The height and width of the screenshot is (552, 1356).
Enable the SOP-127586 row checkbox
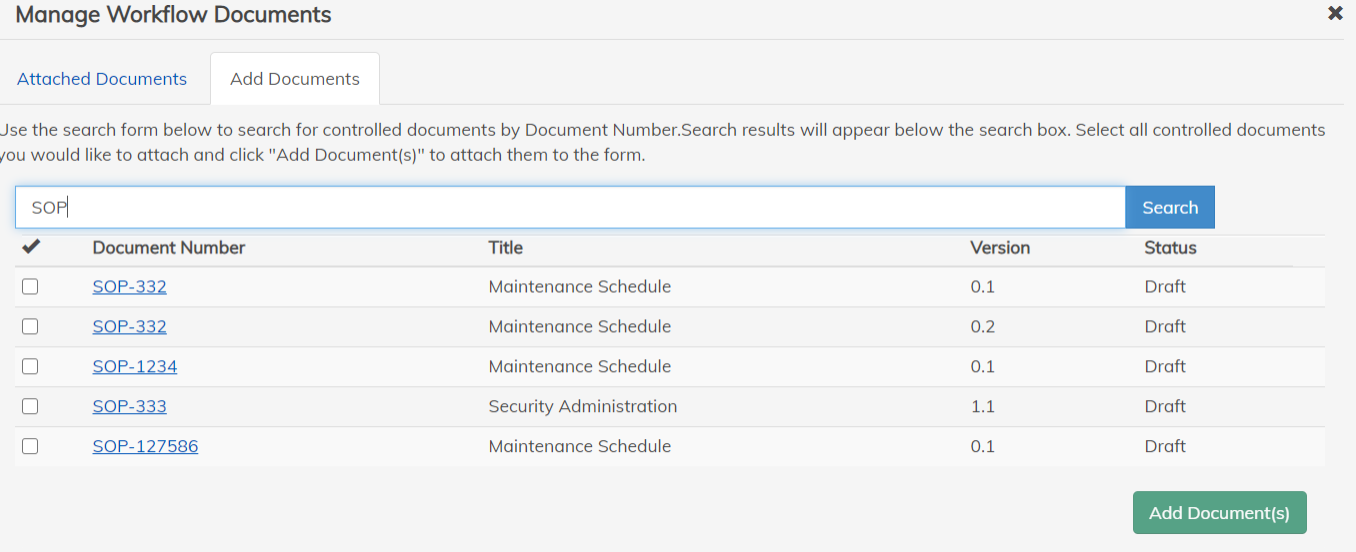coord(30,447)
